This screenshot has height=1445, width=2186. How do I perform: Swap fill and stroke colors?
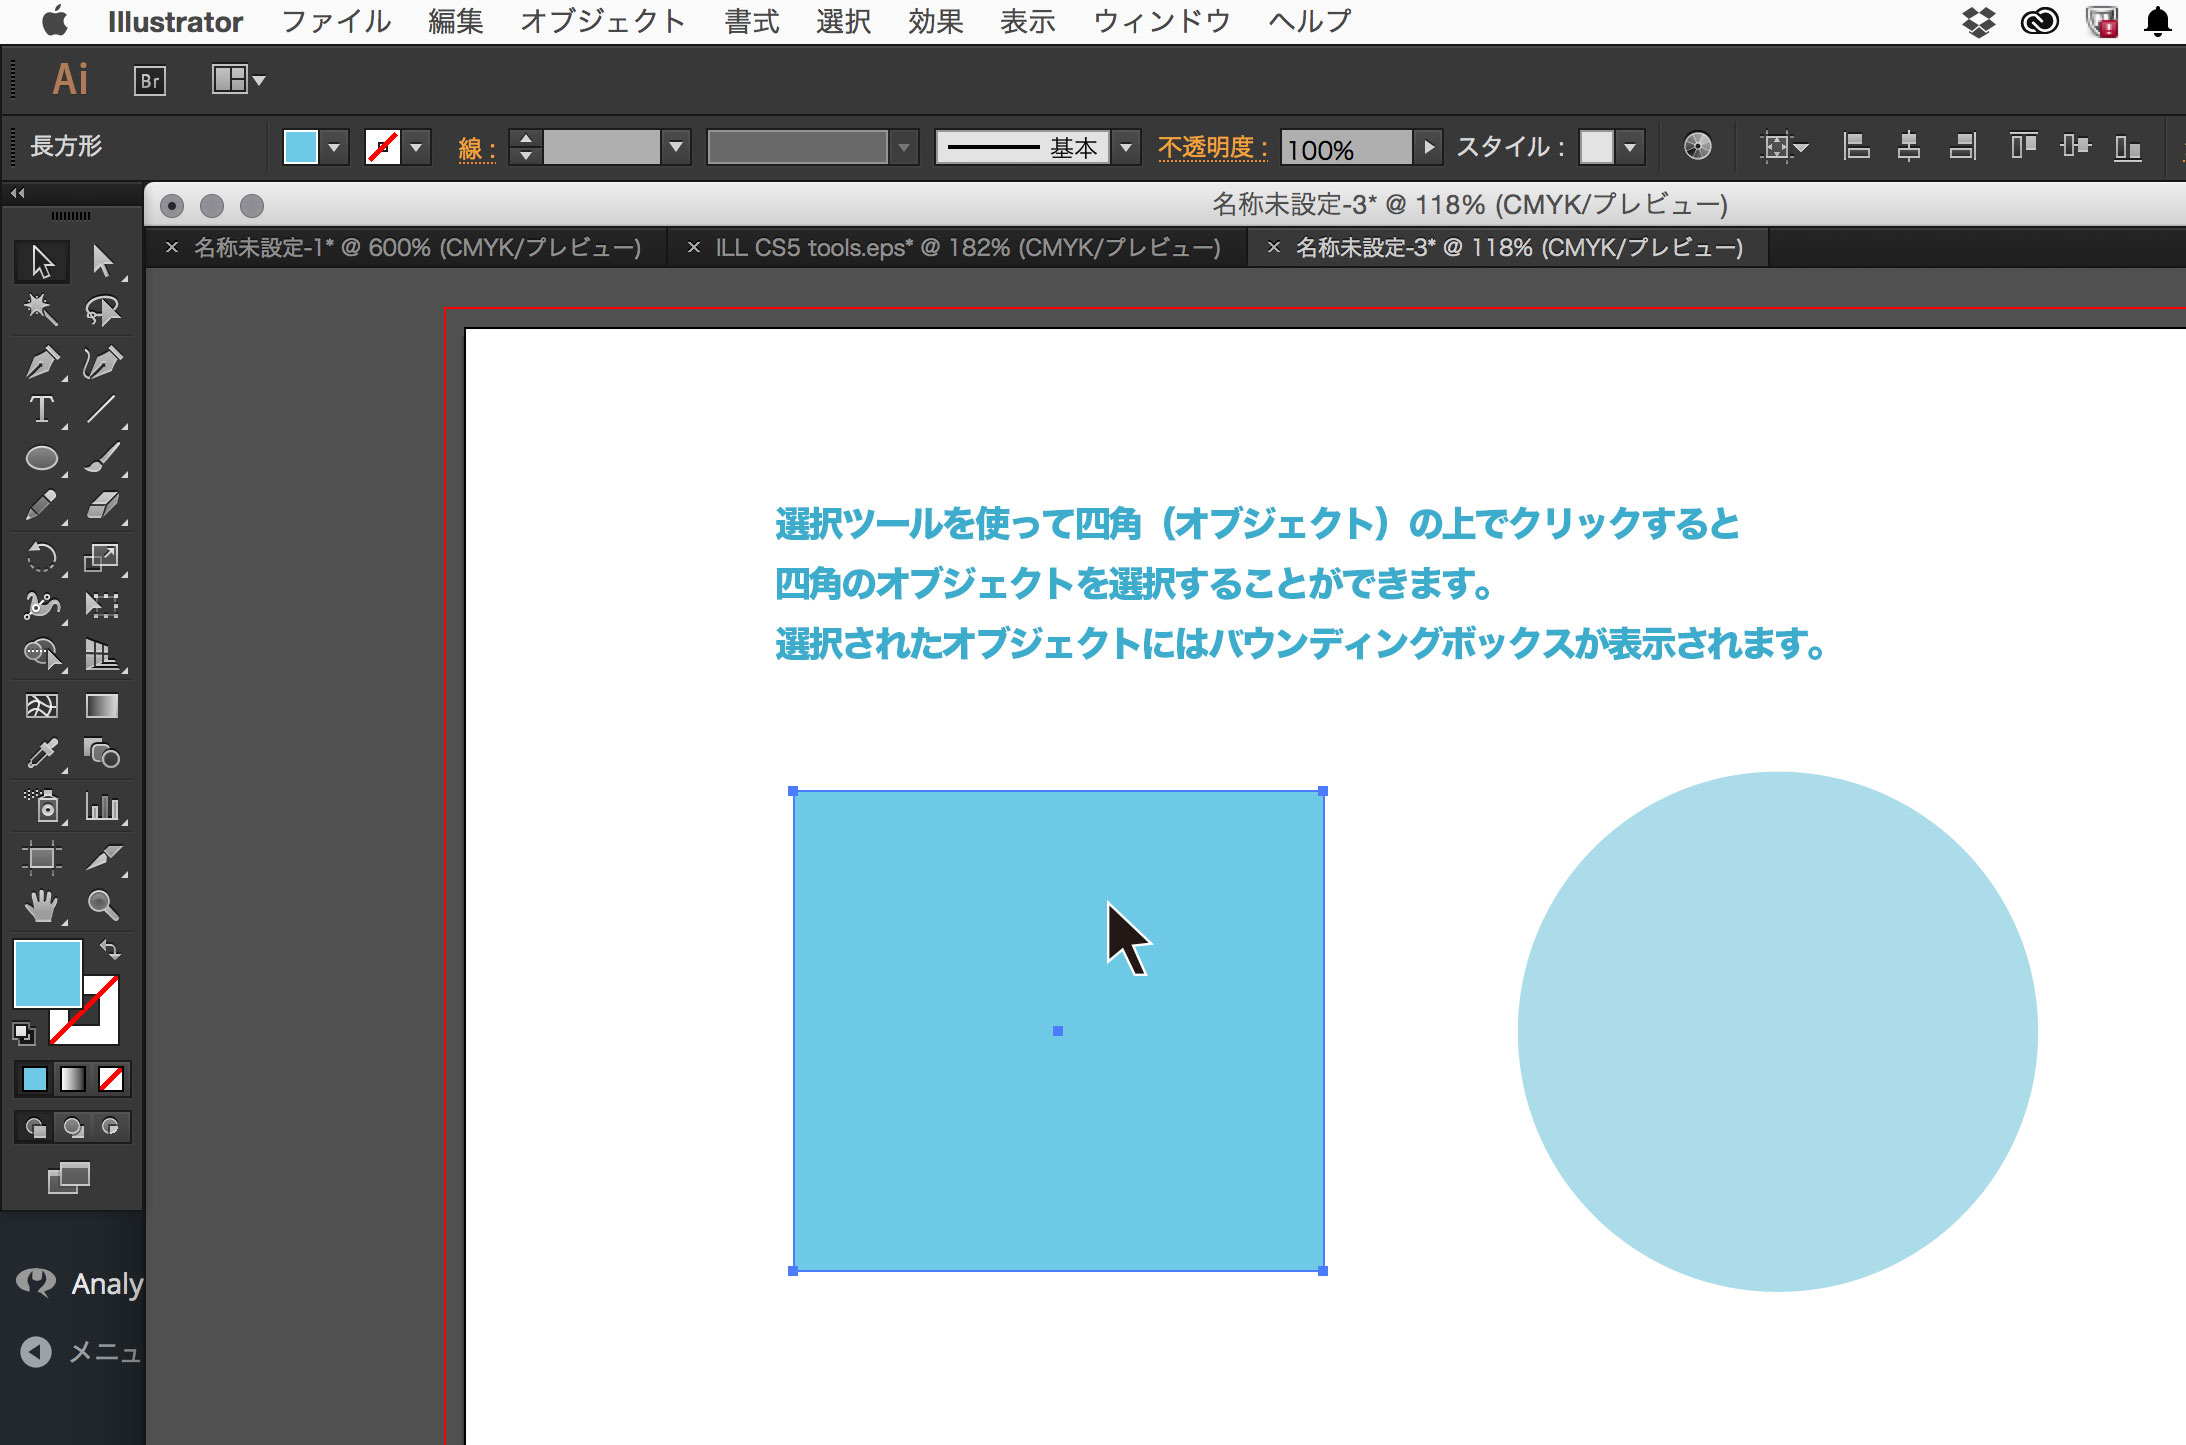coord(110,949)
